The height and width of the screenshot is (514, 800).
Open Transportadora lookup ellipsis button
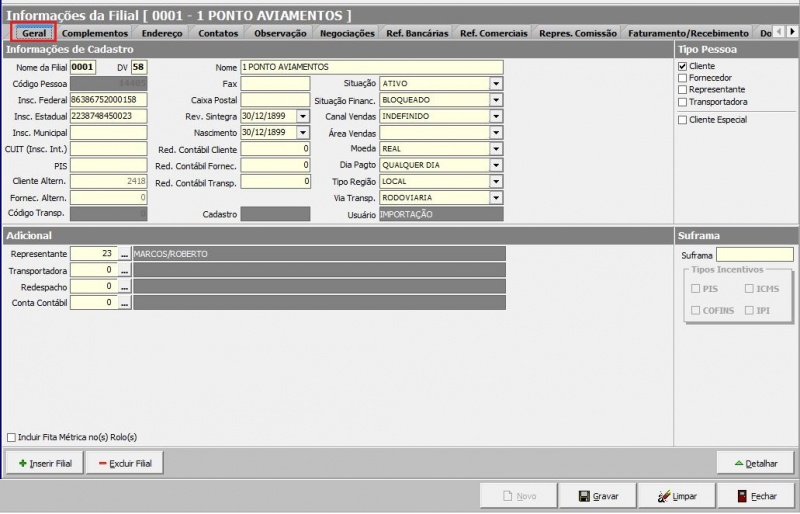pyautogui.click(x=125, y=270)
